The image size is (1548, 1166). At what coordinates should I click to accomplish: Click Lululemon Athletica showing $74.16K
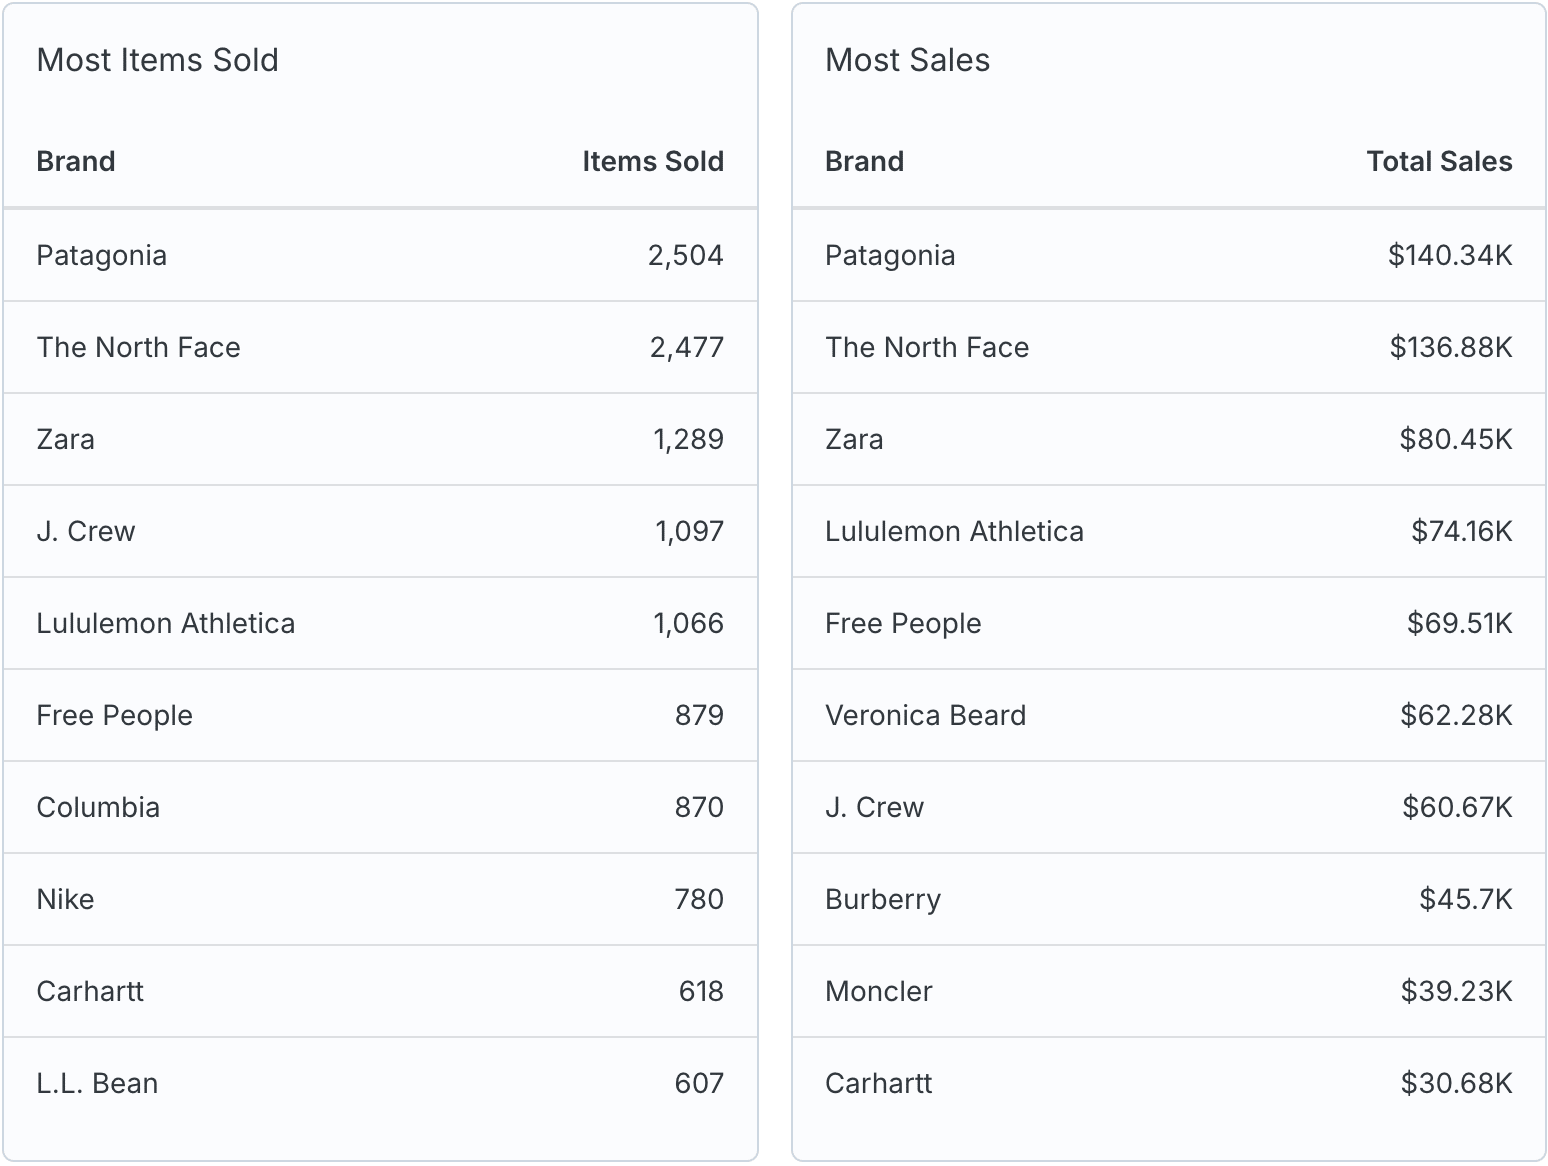tap(1169, 531)
